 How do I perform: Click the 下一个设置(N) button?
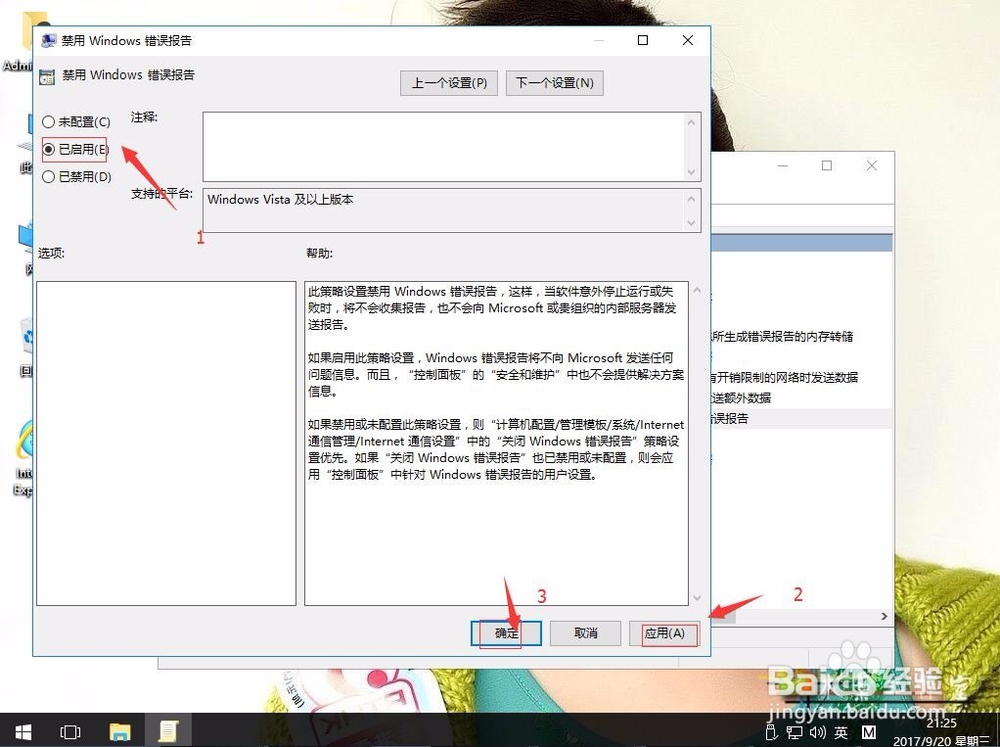(554, 83)
